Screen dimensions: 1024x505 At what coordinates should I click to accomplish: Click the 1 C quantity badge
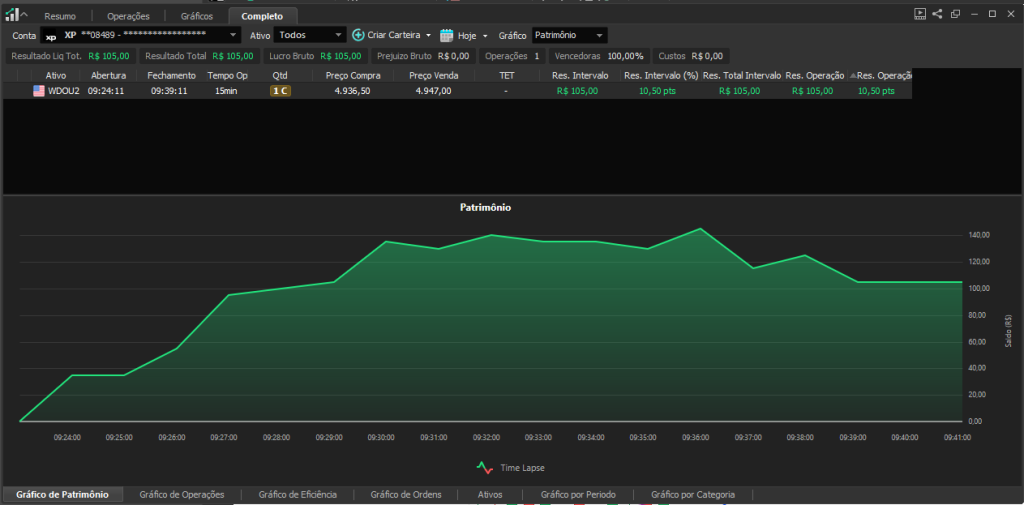[280, 91]
